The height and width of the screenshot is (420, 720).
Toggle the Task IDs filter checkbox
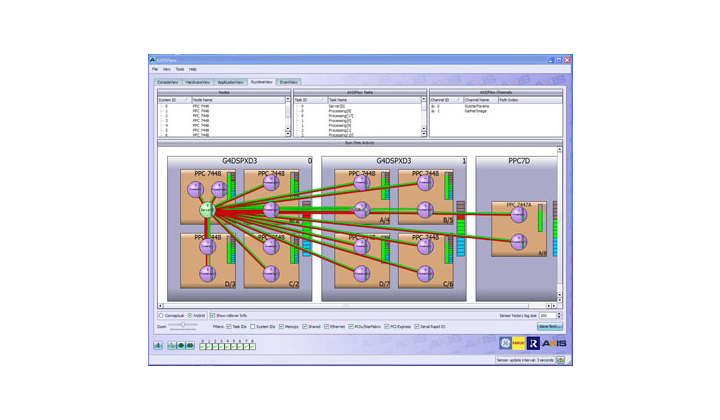coord(229,327)
